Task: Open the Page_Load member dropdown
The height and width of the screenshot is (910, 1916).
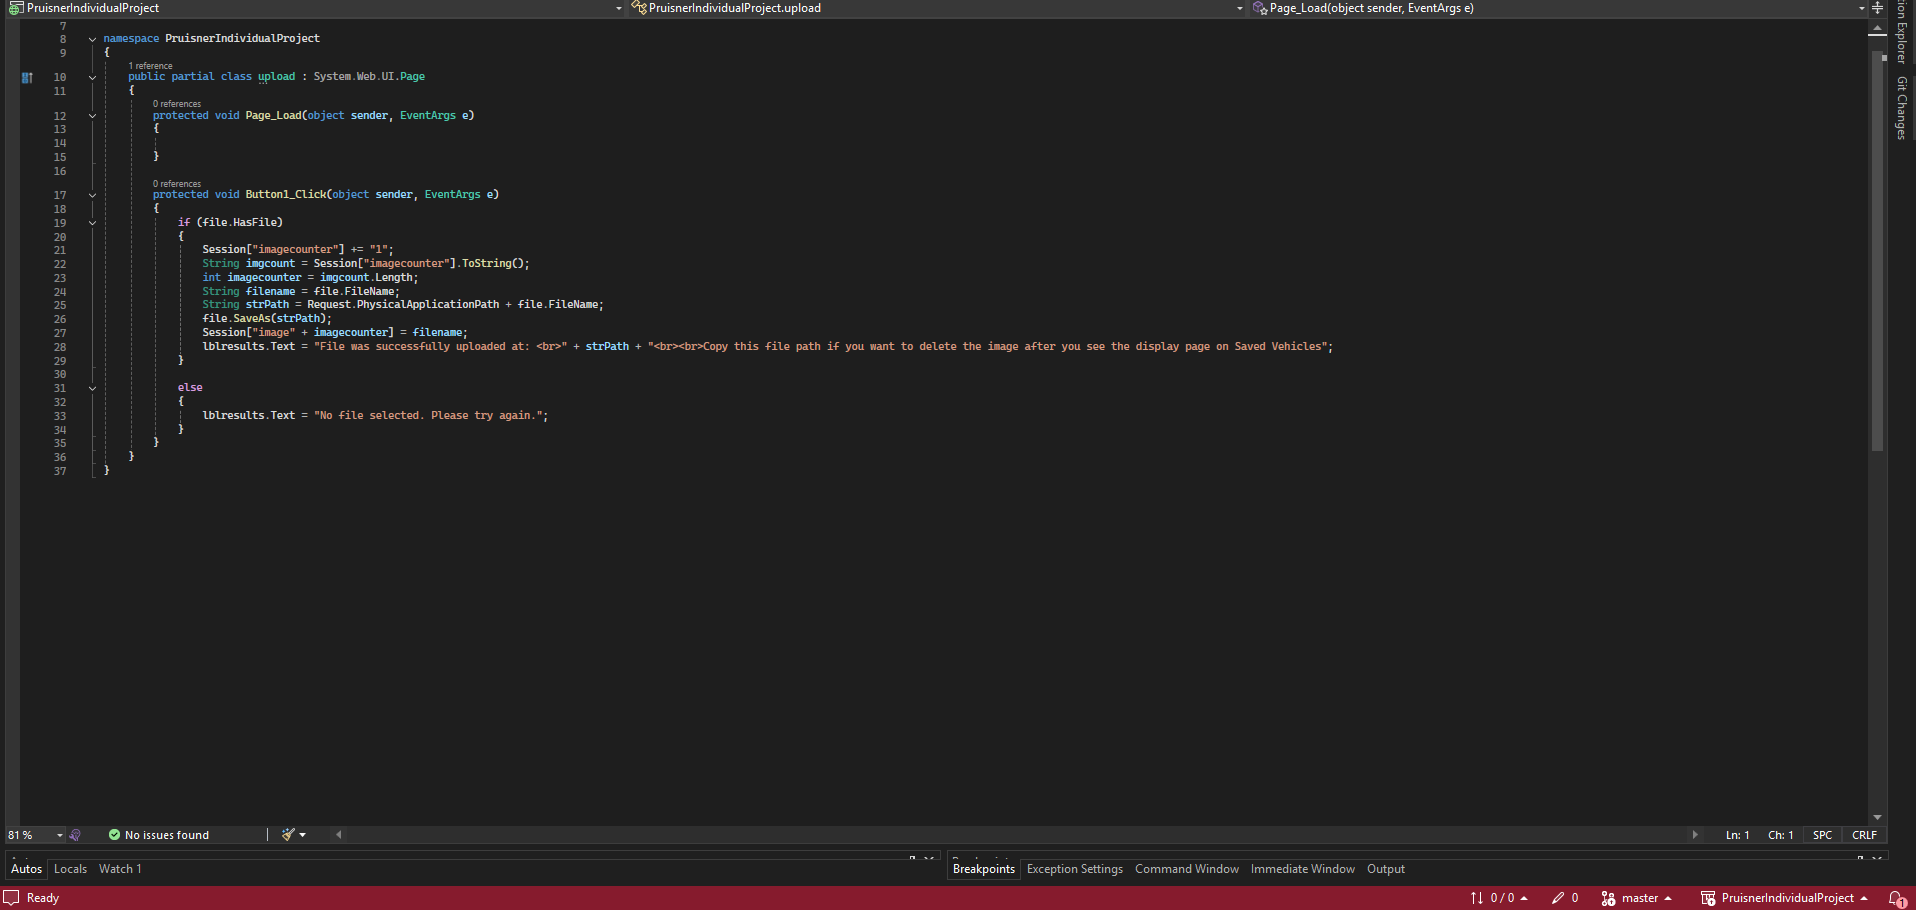Action: click(x=1558, y=8)
